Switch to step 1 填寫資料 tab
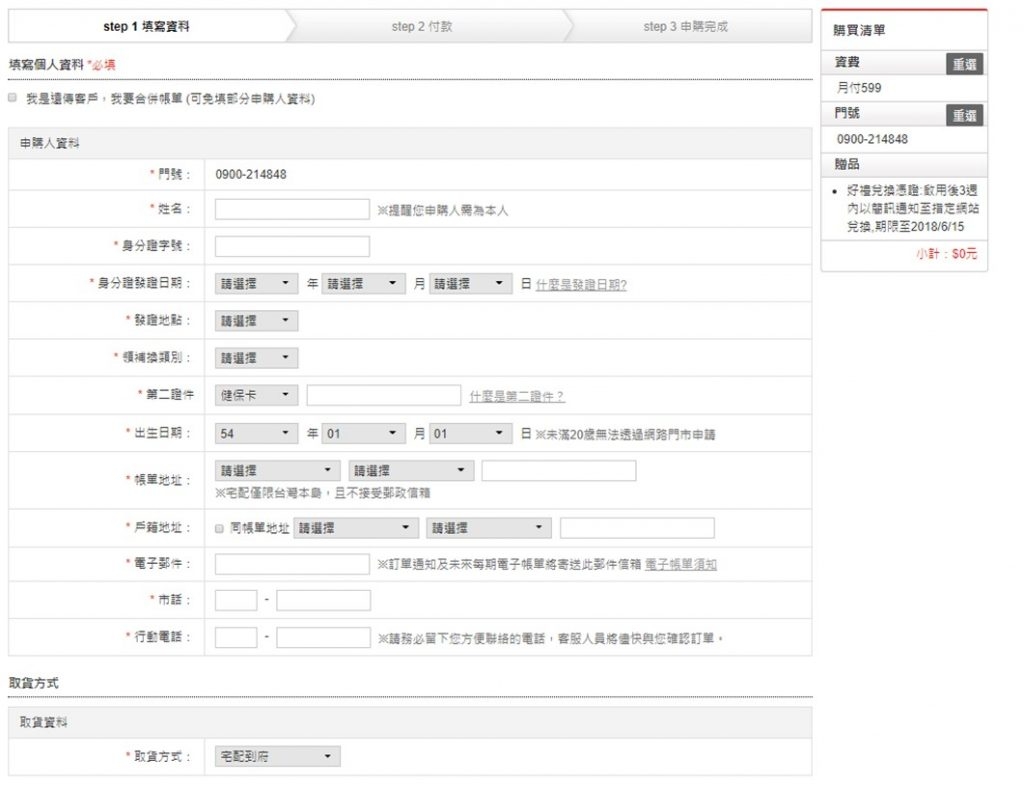1024x789 pixels. click(146, 27)
